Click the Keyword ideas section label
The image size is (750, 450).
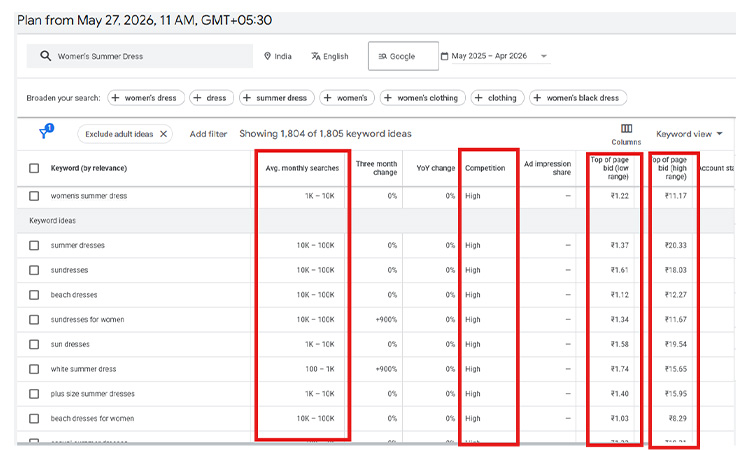click(53, 220)
